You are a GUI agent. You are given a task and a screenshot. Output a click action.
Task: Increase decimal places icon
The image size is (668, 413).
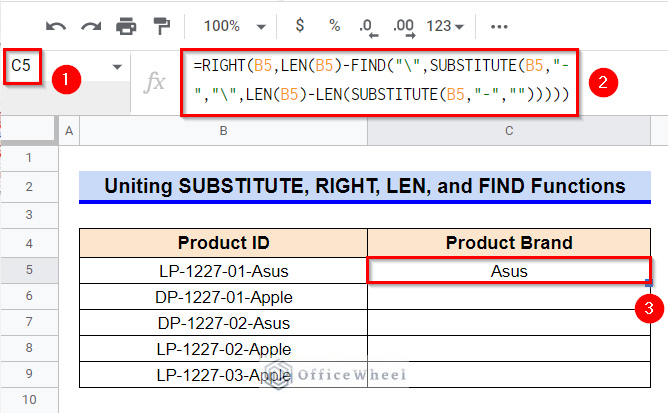404,28
